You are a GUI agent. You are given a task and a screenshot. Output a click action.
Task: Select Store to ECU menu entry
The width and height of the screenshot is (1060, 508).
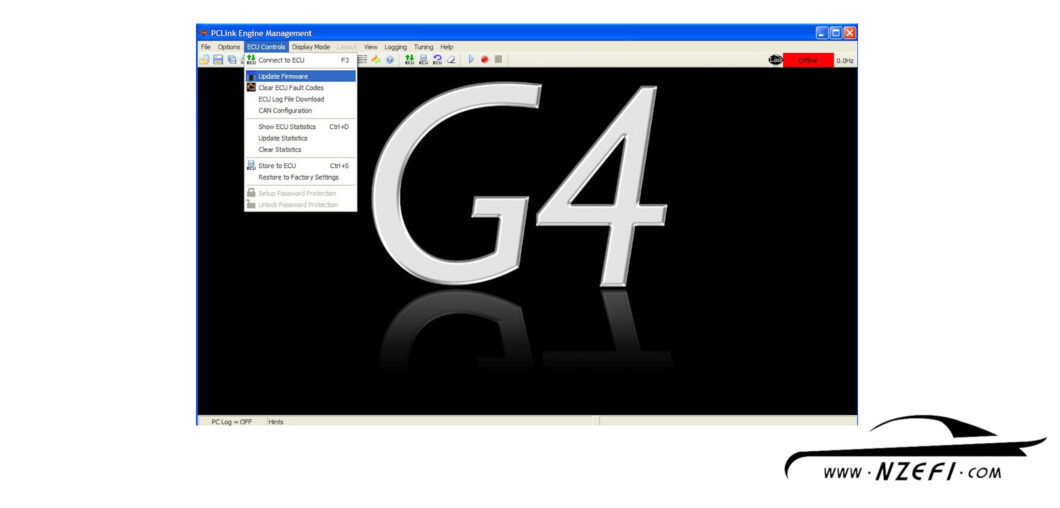(300, 166)
